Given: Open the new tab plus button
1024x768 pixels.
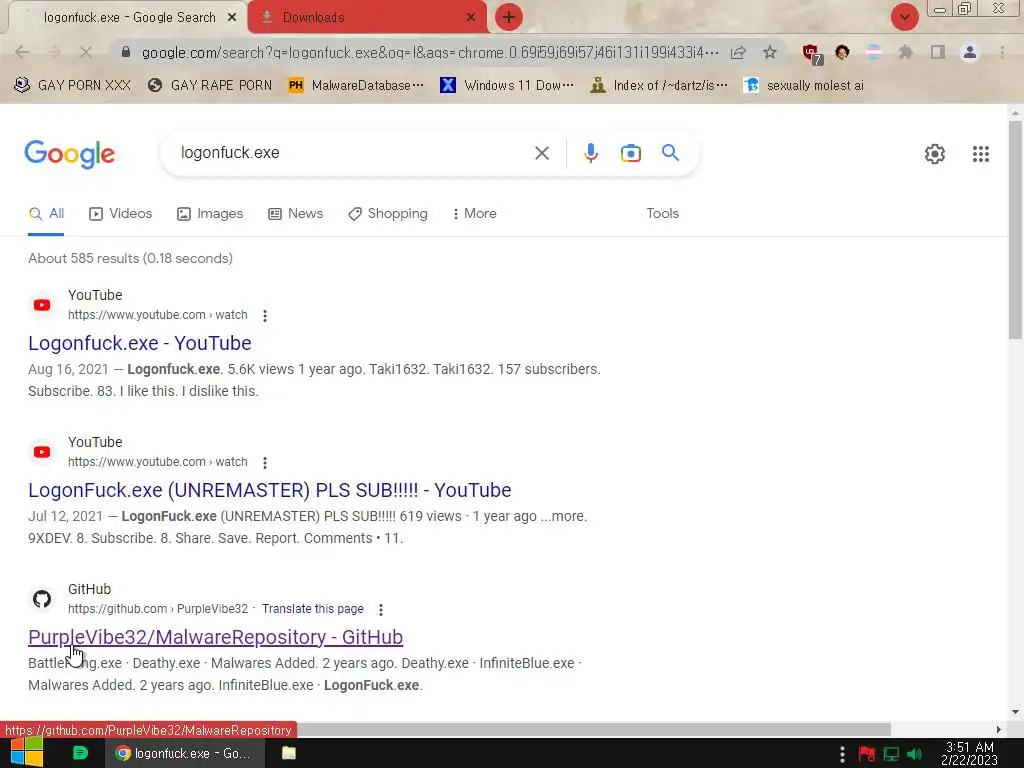Looking at the screenshot, I should pos(509,17).
